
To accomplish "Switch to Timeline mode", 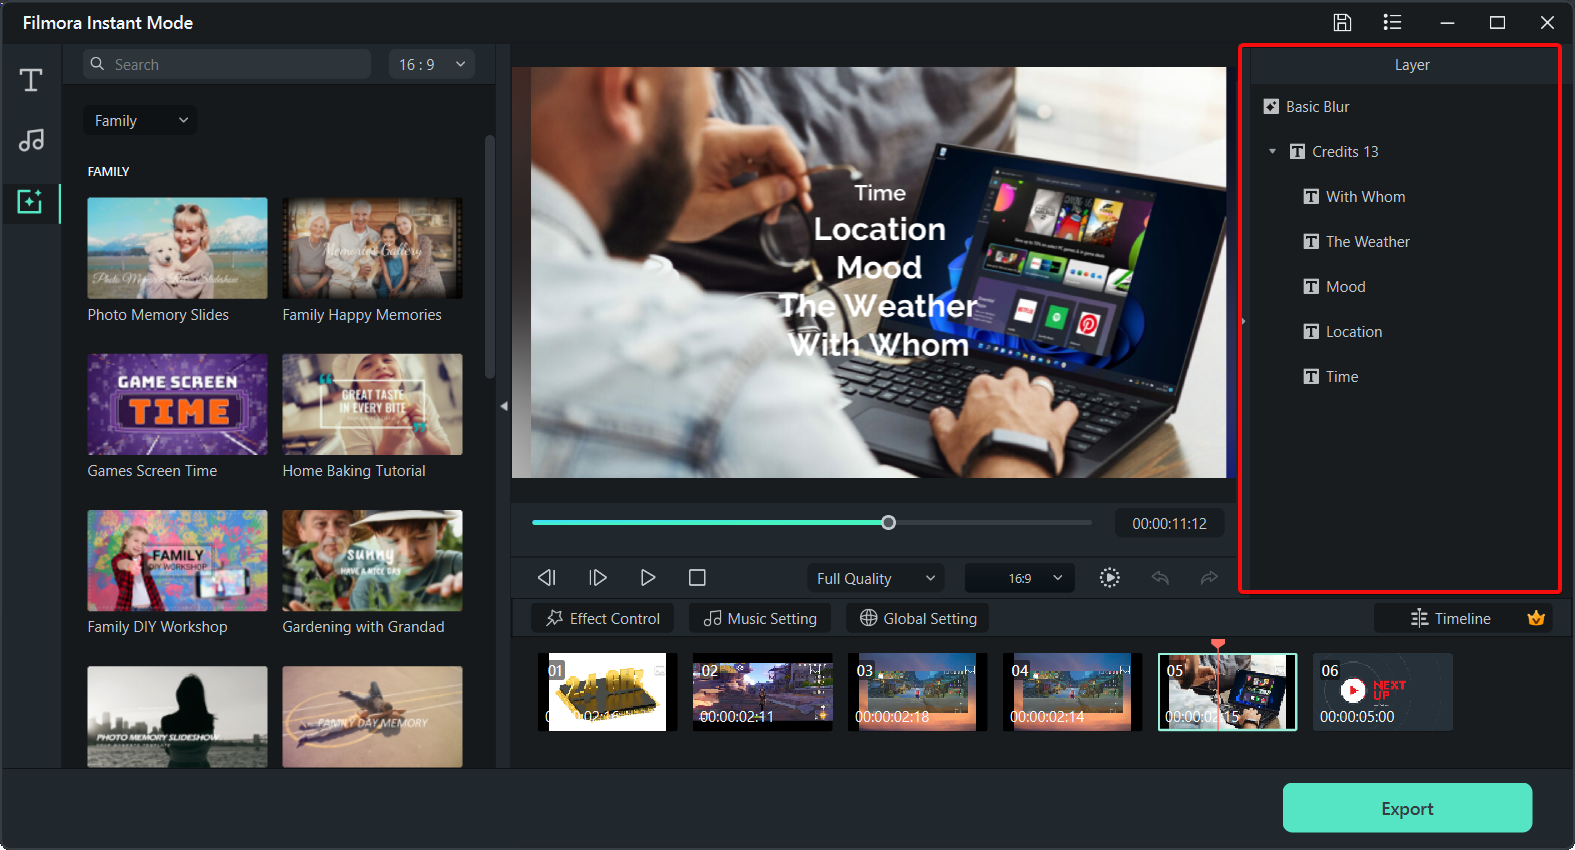I will click(x=1450, y=618).
